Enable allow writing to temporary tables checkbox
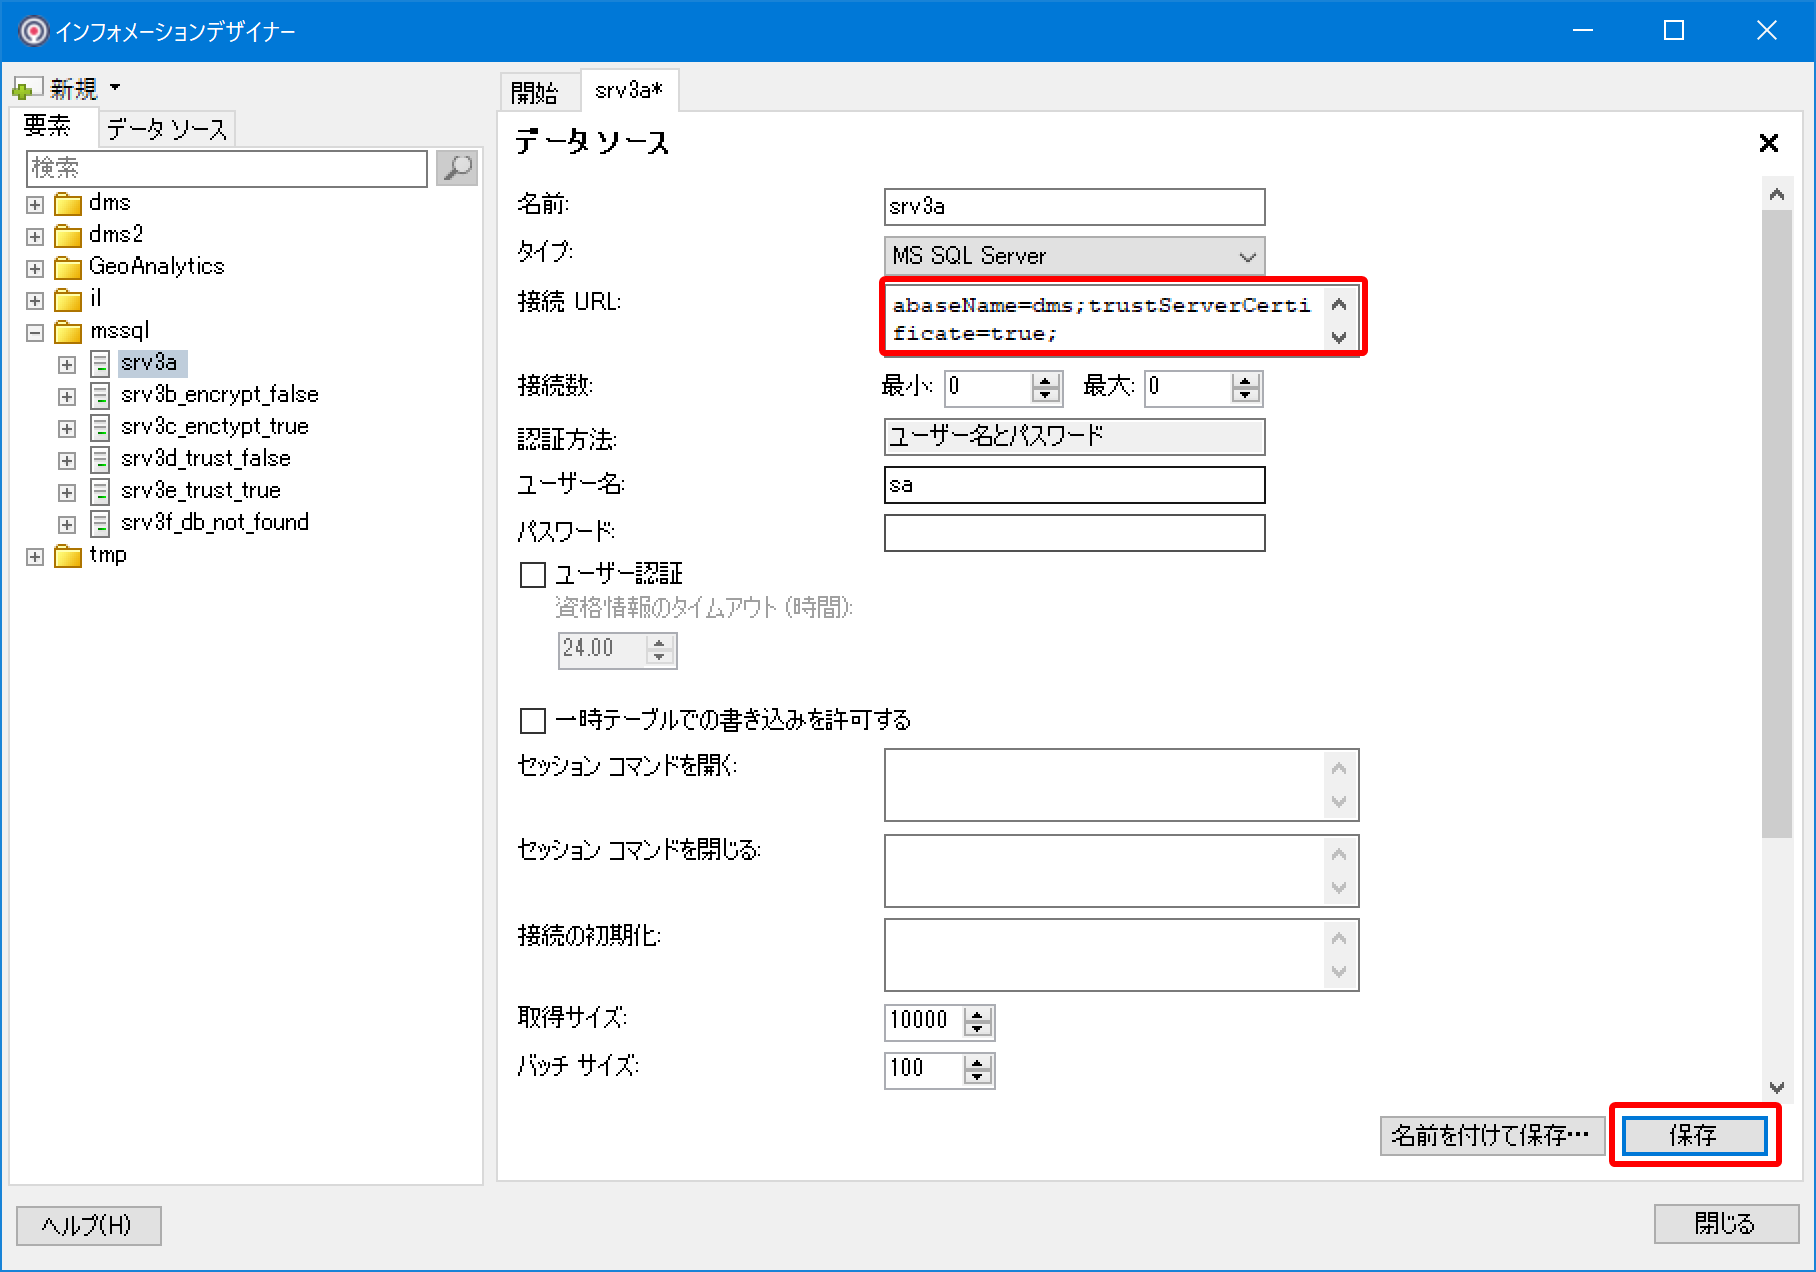The image size is (1816, 1272). point(533,720)
